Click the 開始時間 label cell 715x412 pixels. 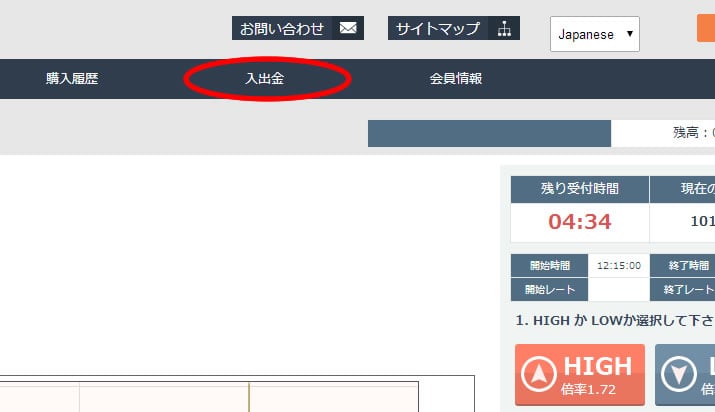[549, 266]
